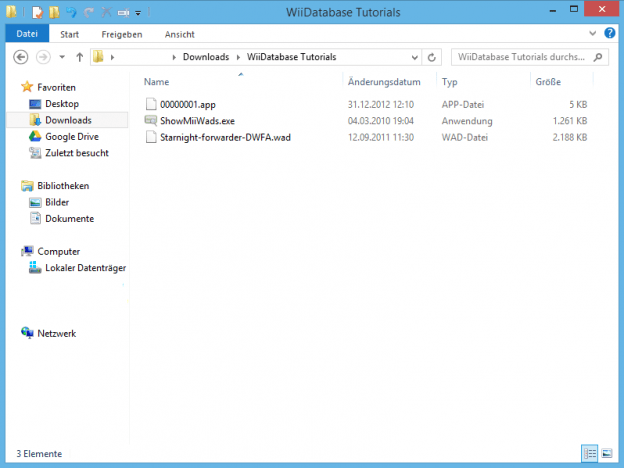624x468 pixels.
Task: Select Starnight-forwarder-DWFA.wad file
Action: pyautogui.click(x=225, y=137)
